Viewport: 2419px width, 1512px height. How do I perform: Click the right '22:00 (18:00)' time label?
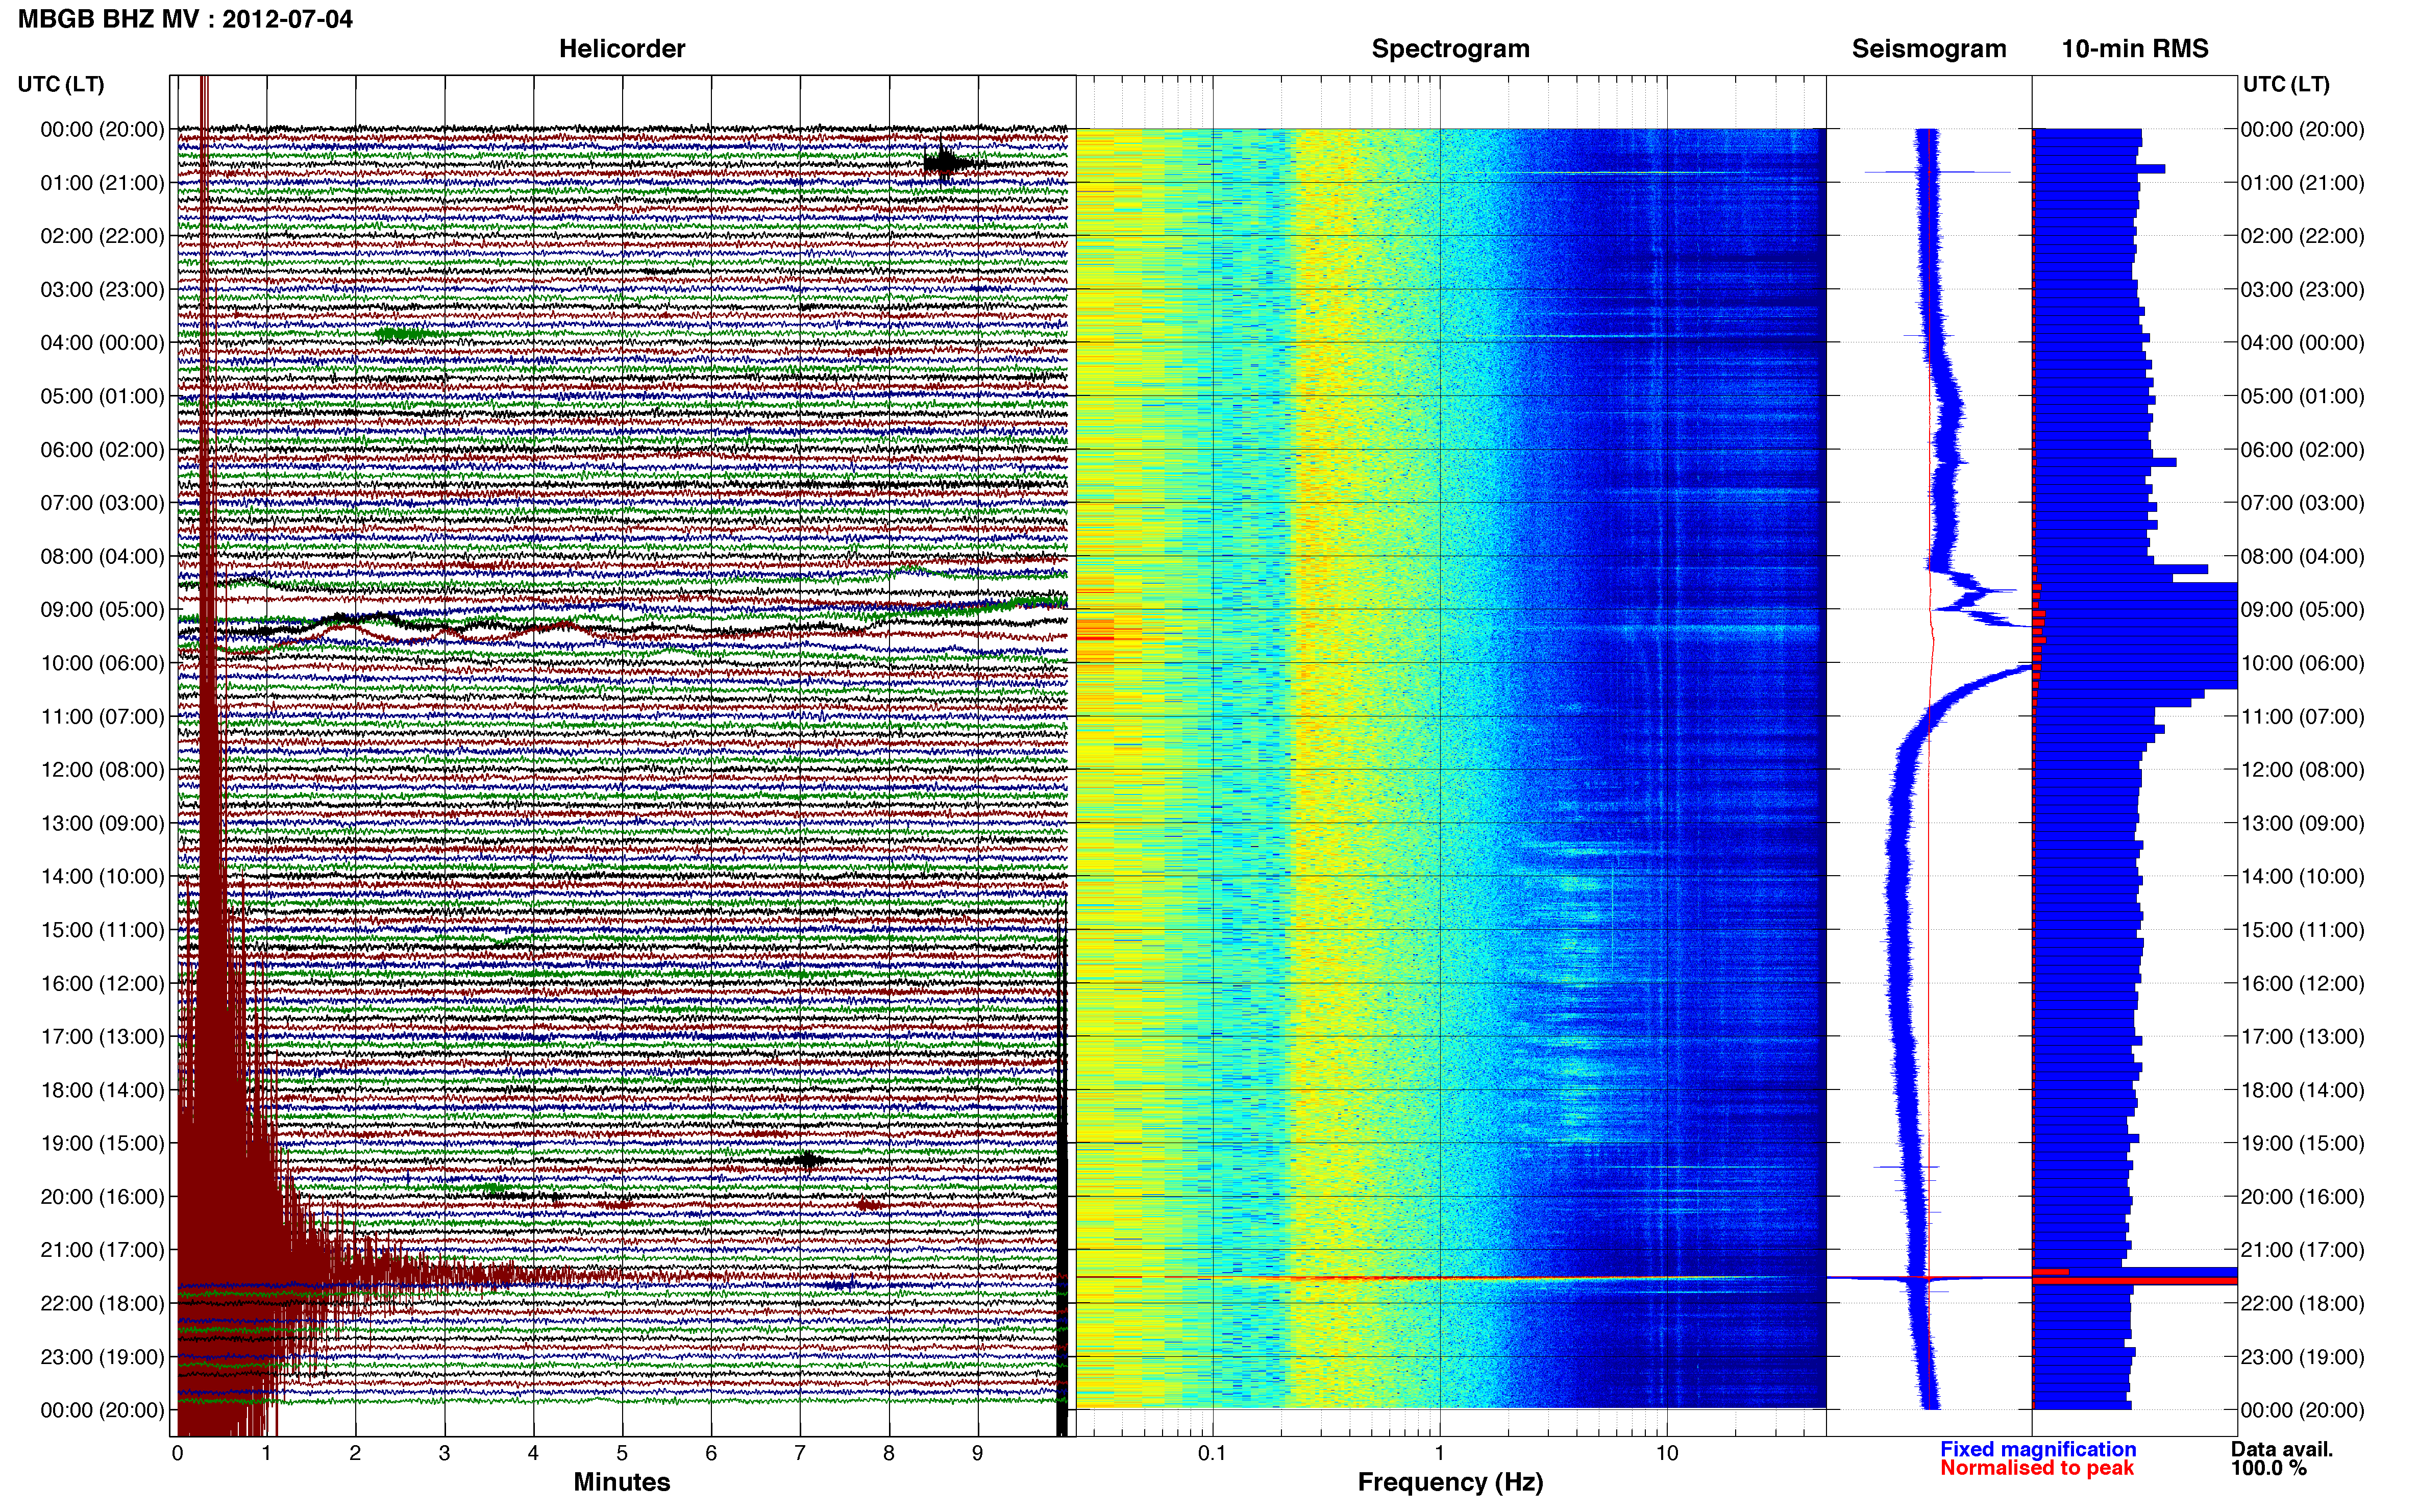(2302, 1303)
